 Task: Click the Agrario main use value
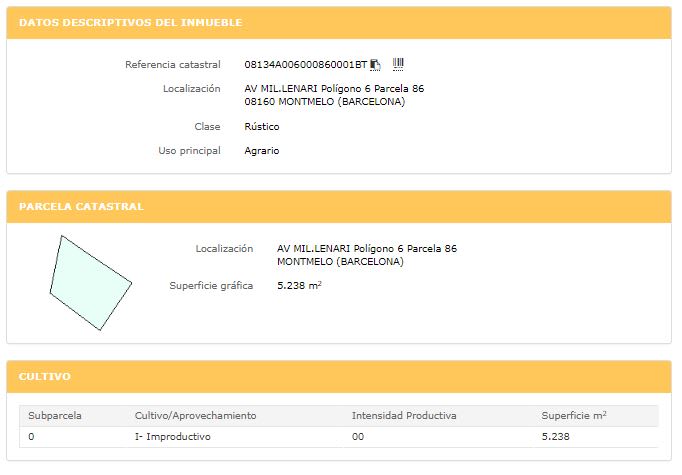pyautogui.click(x=262, y=151)
